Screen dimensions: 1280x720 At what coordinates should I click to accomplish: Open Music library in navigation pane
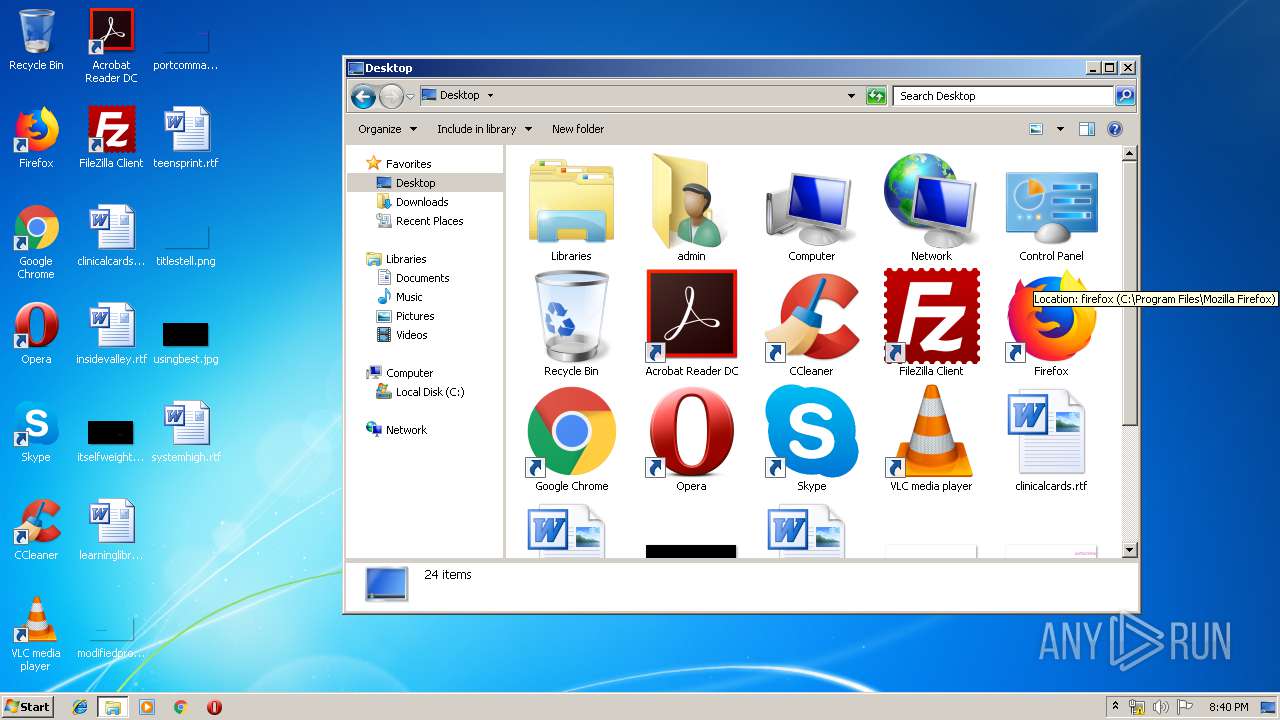tap(409, 297)
